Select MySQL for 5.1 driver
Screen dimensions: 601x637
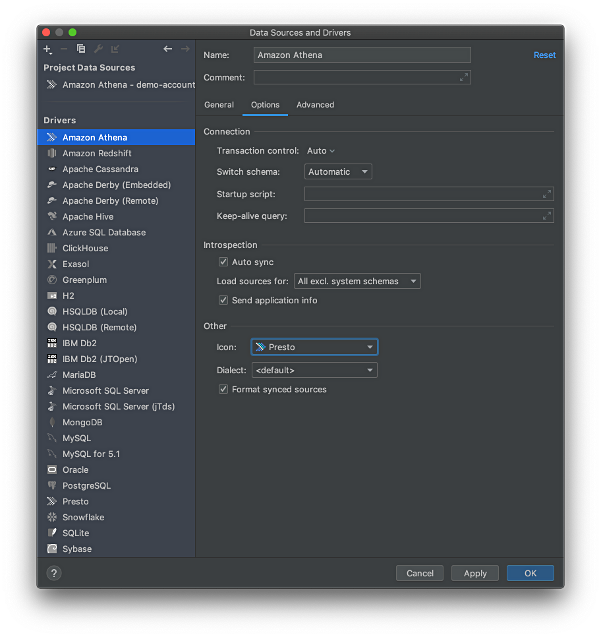116,454
